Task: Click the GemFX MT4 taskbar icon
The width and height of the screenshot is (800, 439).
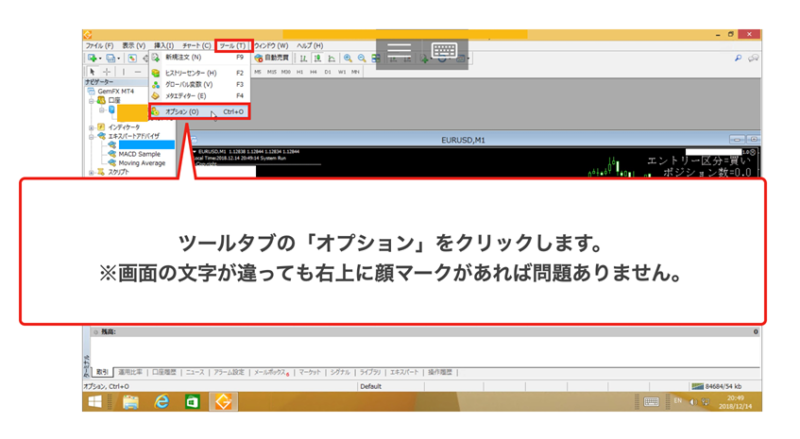Action: [223, 402]
